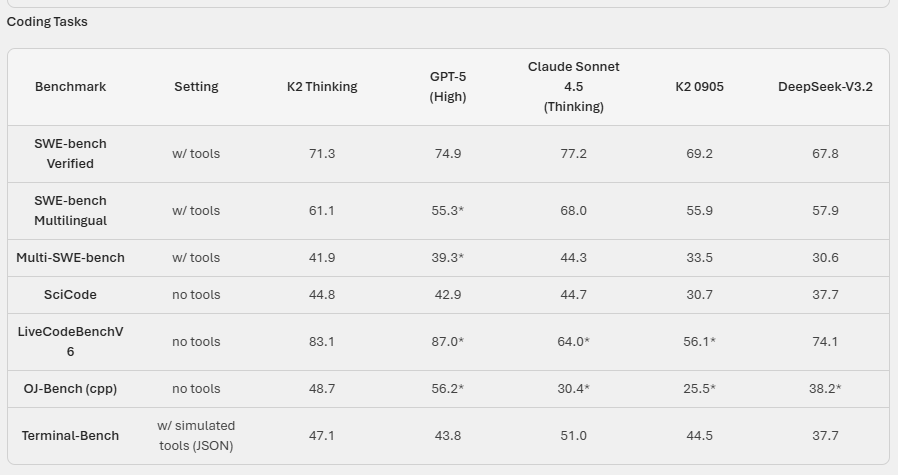Click the K2 0905 column header
The width and height of the screenshot is (898, 475).
pos(700,87)
